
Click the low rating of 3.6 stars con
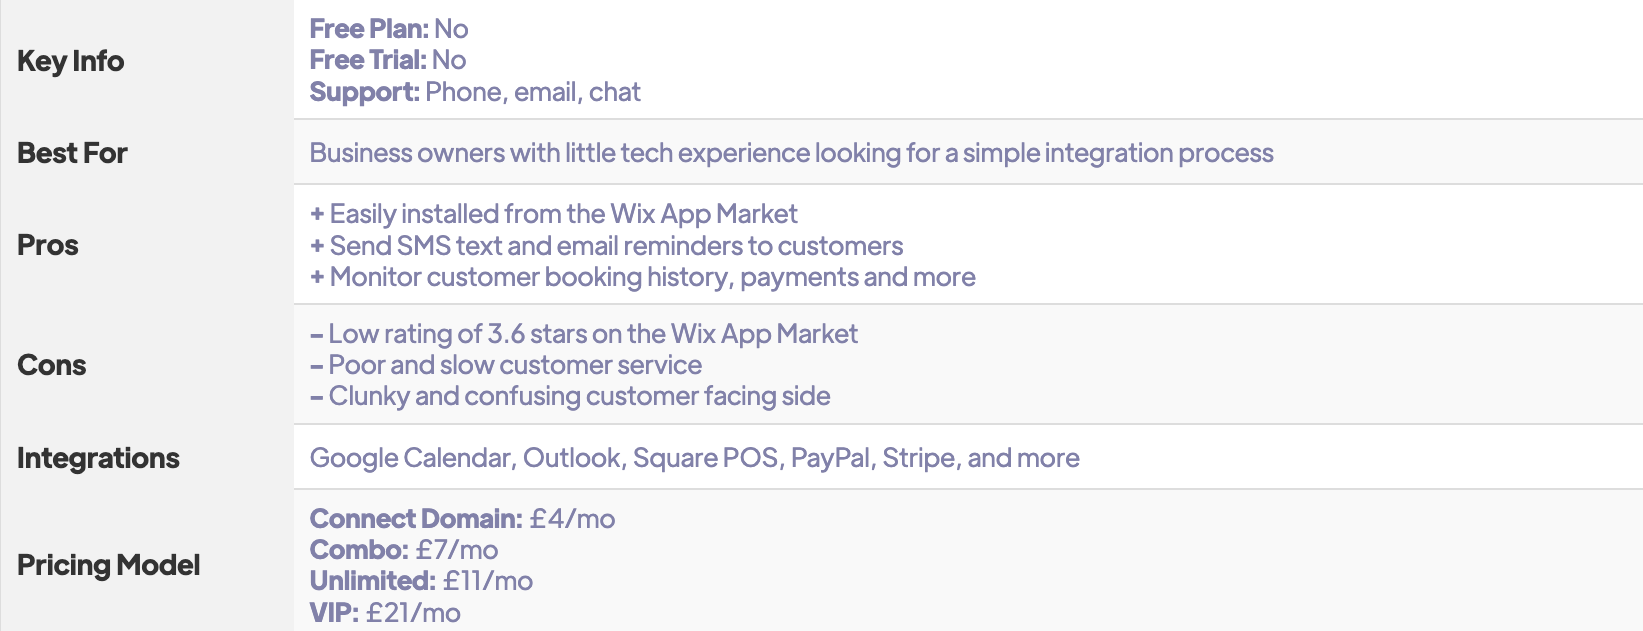point(584,334)
